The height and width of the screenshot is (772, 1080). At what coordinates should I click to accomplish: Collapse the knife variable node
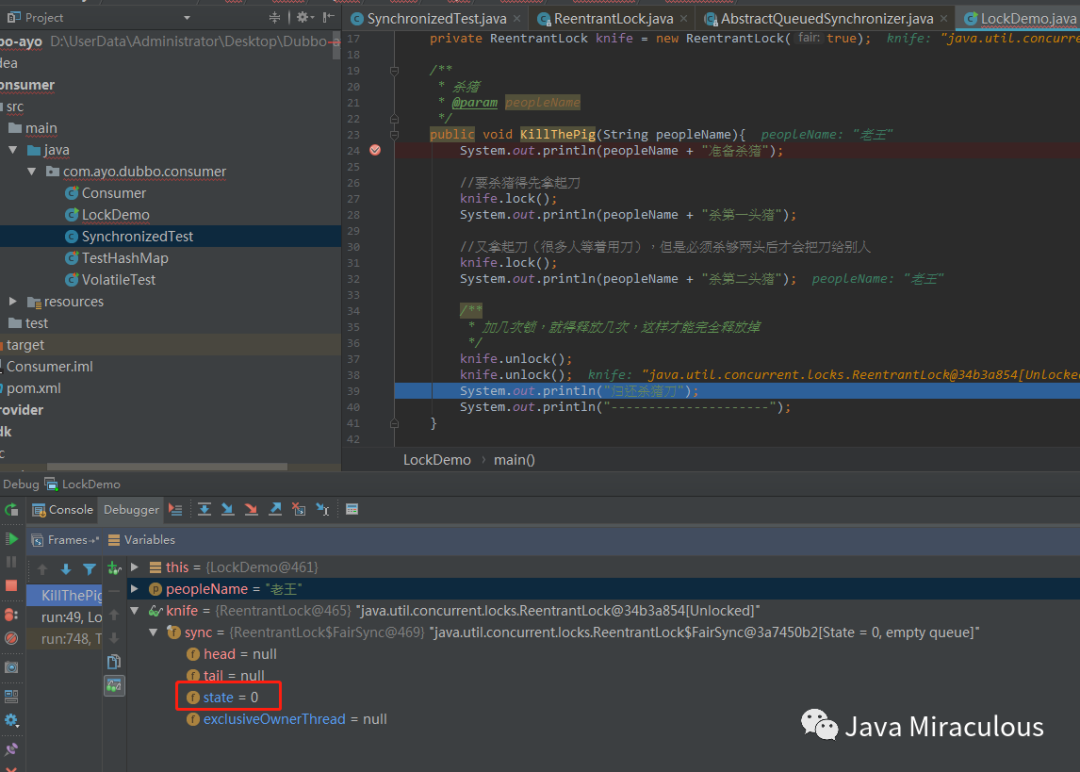pyautogui.click(x=135, y=610)
